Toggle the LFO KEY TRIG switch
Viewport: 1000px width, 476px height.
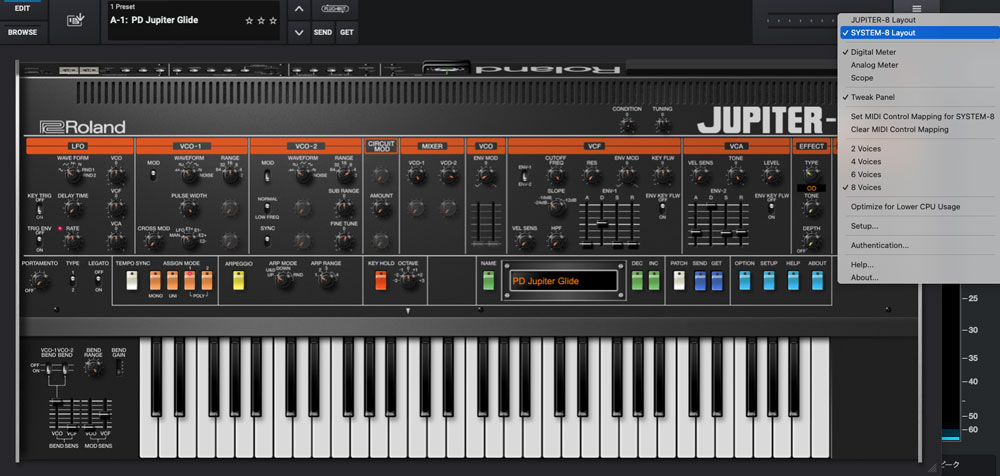[x=40, y=208]
